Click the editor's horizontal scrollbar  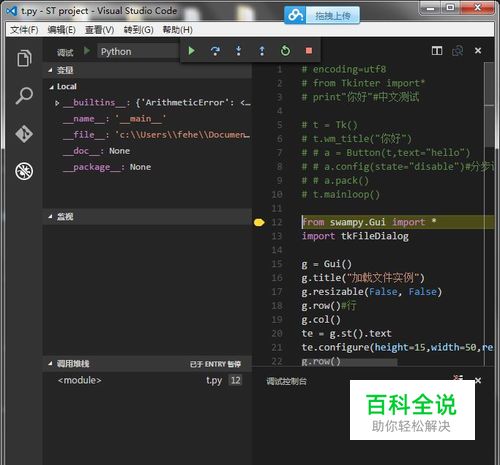coord(349,362)
